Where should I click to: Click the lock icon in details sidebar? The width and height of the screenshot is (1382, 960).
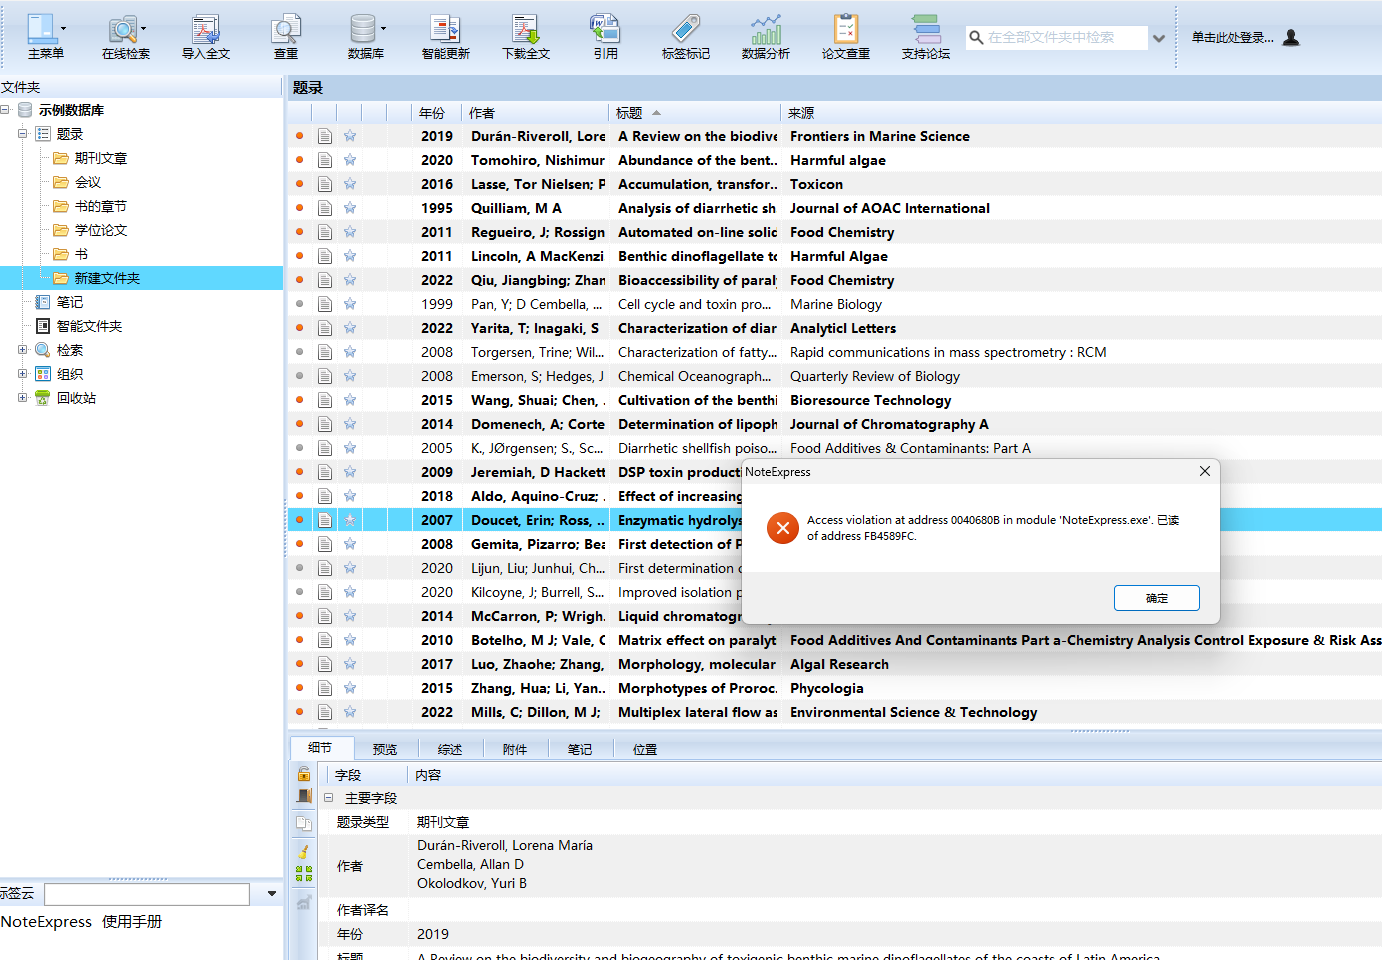(x=304, y=774)
